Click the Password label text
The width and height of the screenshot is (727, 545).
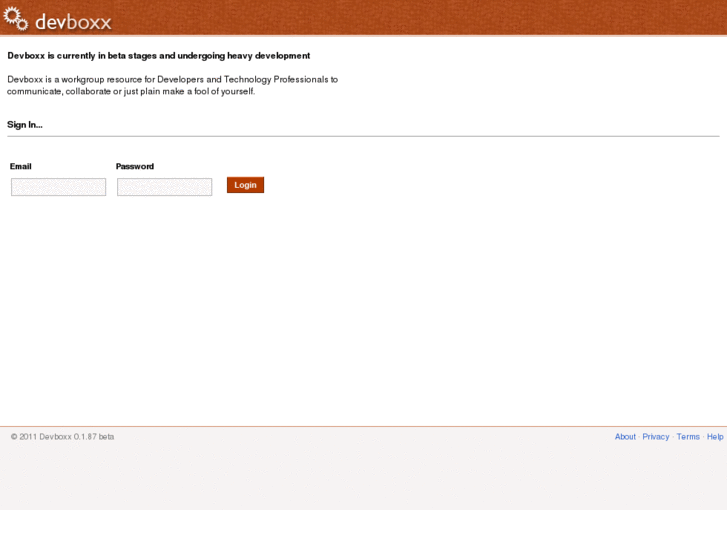click(134, 166)
